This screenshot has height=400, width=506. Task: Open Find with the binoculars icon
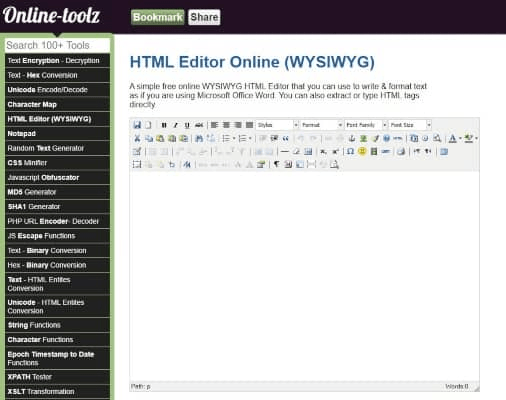coord(199,138)
